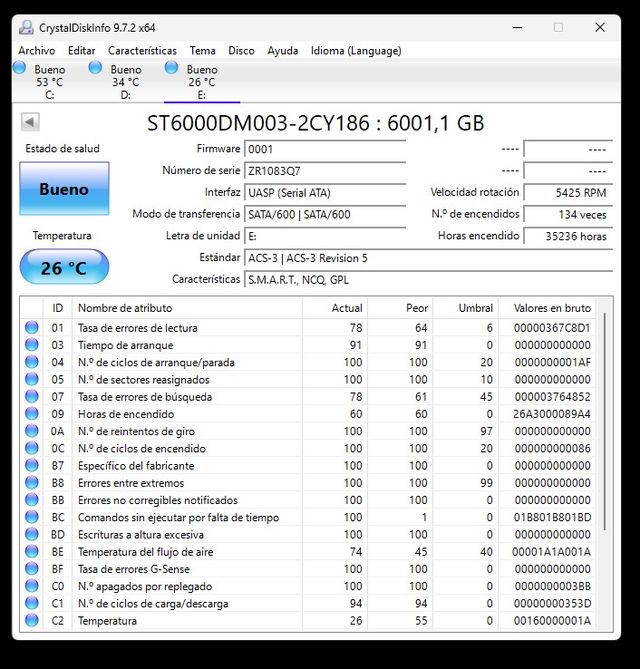
Task: Click status orb of attribute 01 row
Action: coord(32,327)
